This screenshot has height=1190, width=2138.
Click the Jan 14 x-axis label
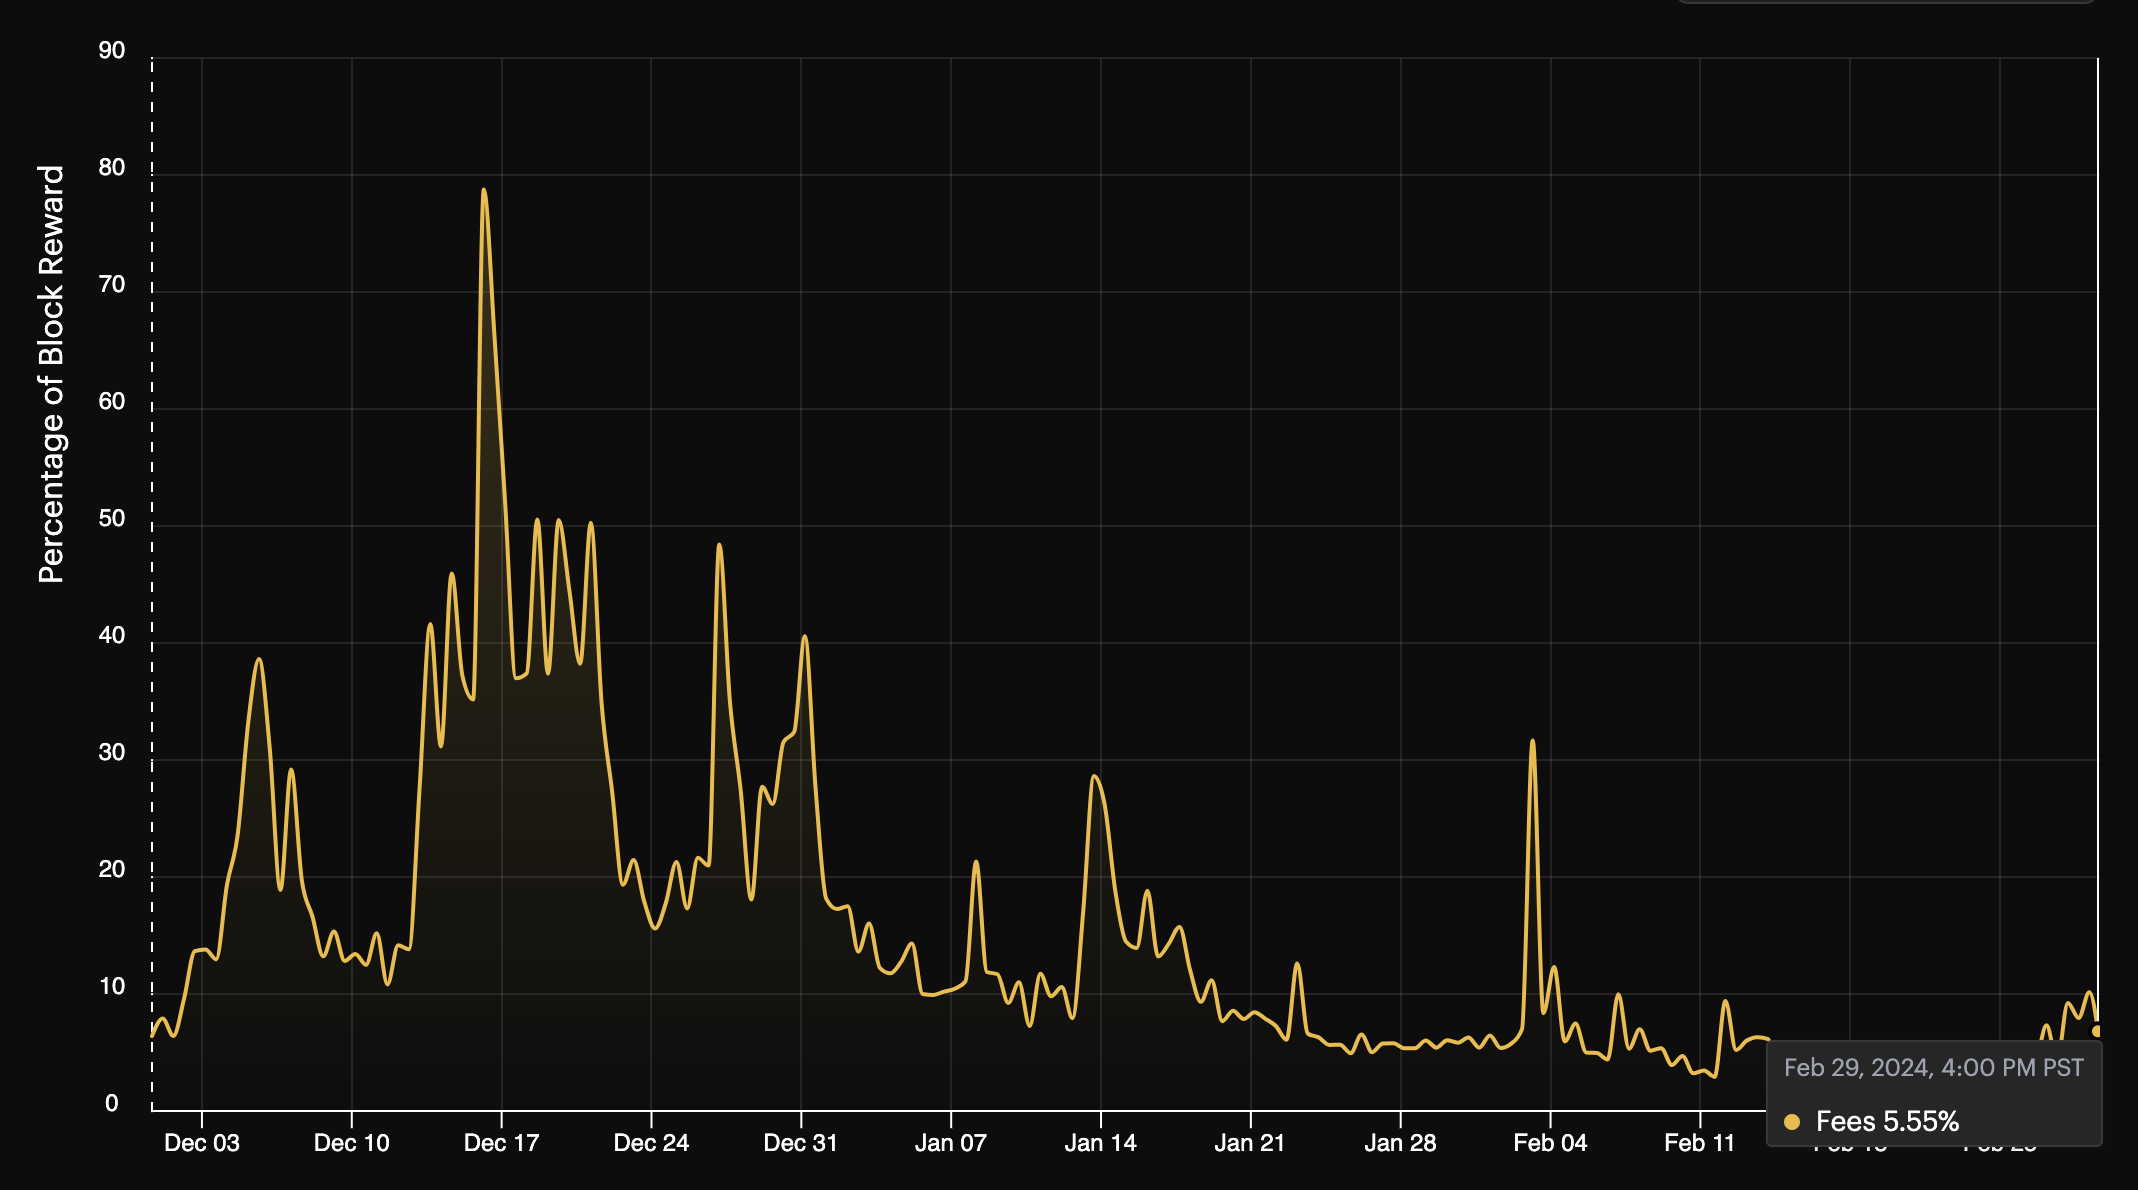tap(1100, 1143)
